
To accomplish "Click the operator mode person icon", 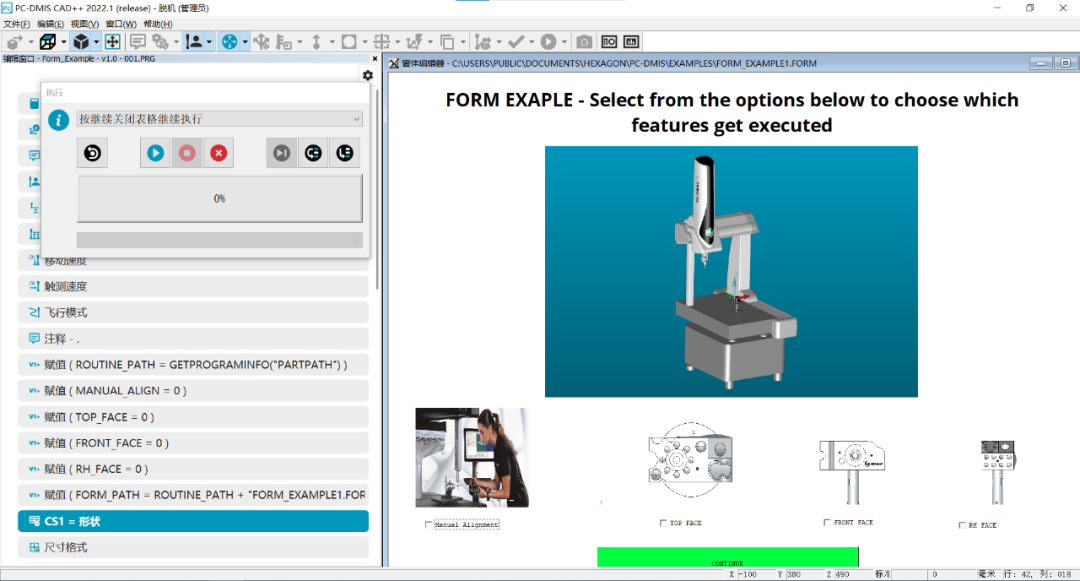I will (x=194, y=42).
